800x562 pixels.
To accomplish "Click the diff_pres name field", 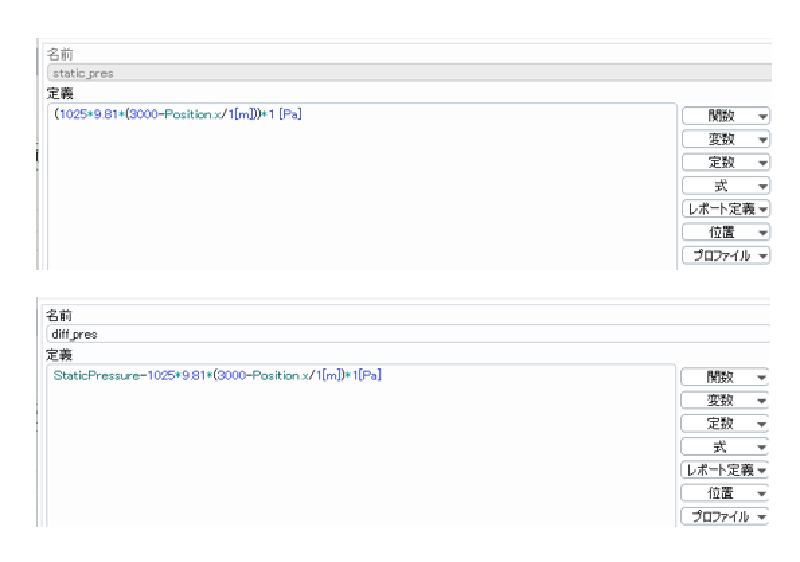I will 400,334.
